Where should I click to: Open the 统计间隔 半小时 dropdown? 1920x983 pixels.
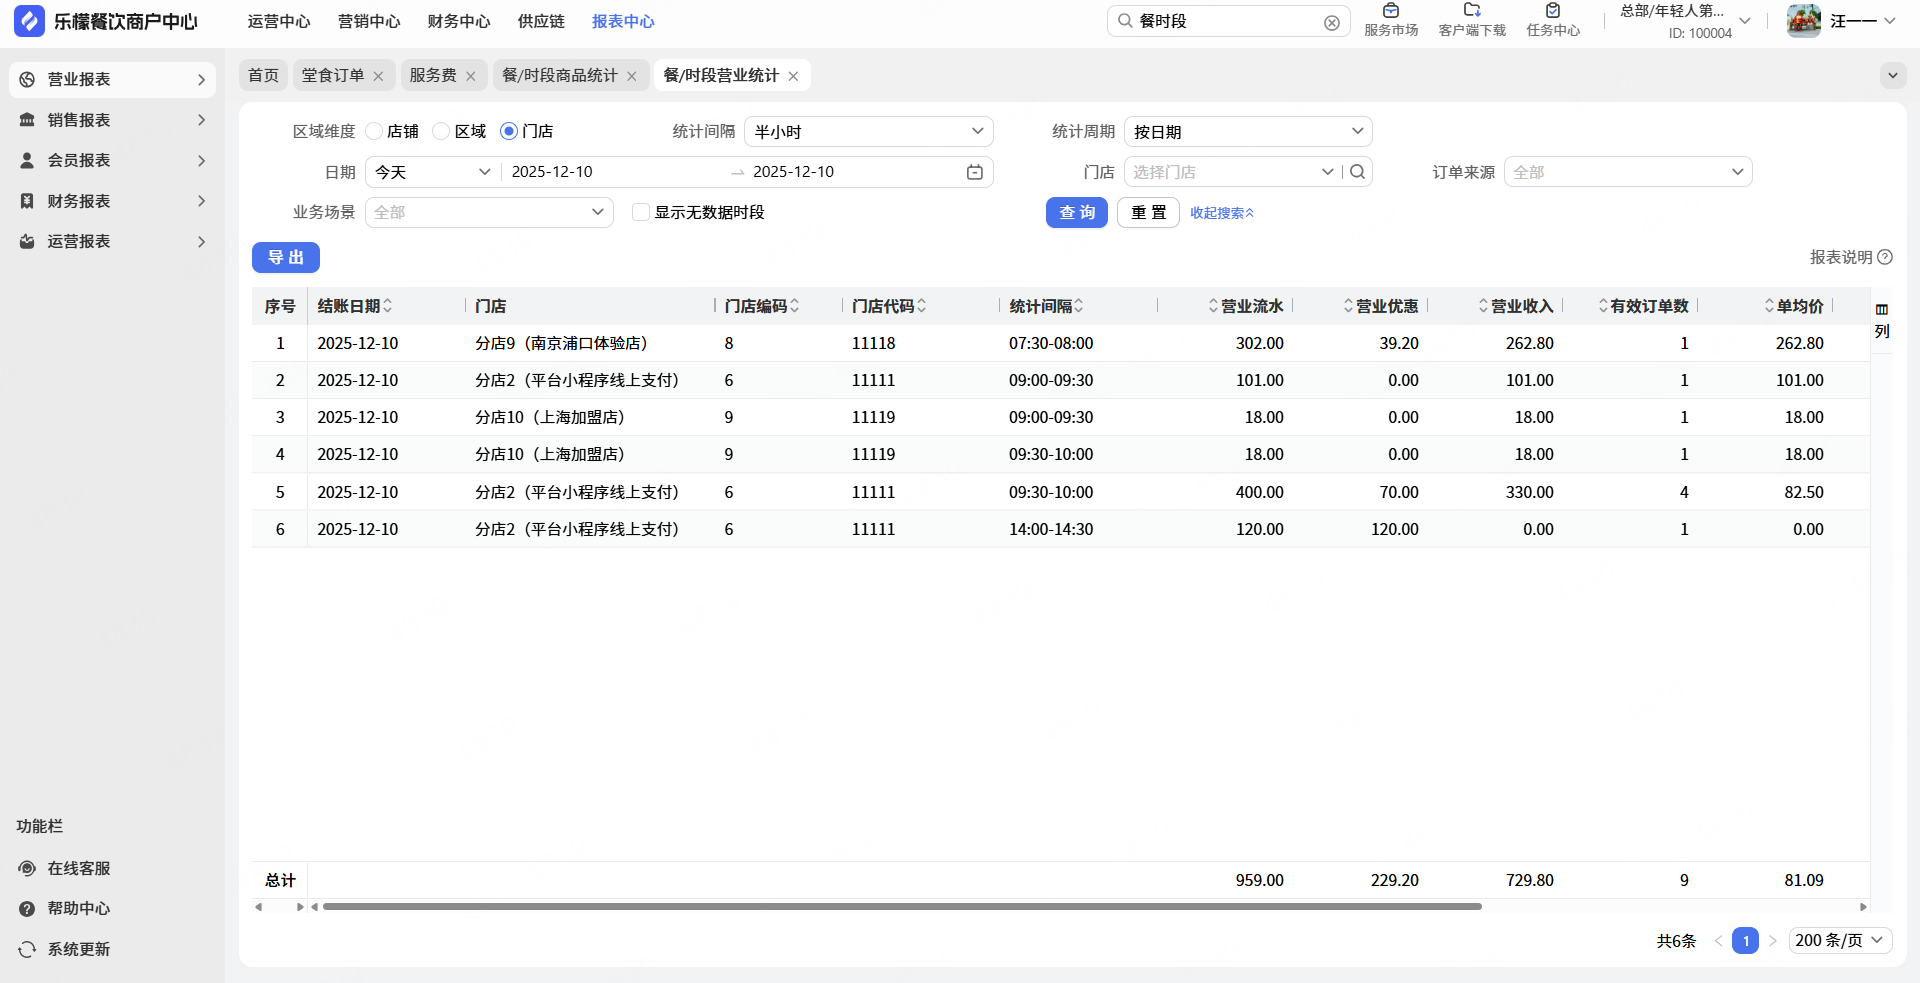[867, 132]
